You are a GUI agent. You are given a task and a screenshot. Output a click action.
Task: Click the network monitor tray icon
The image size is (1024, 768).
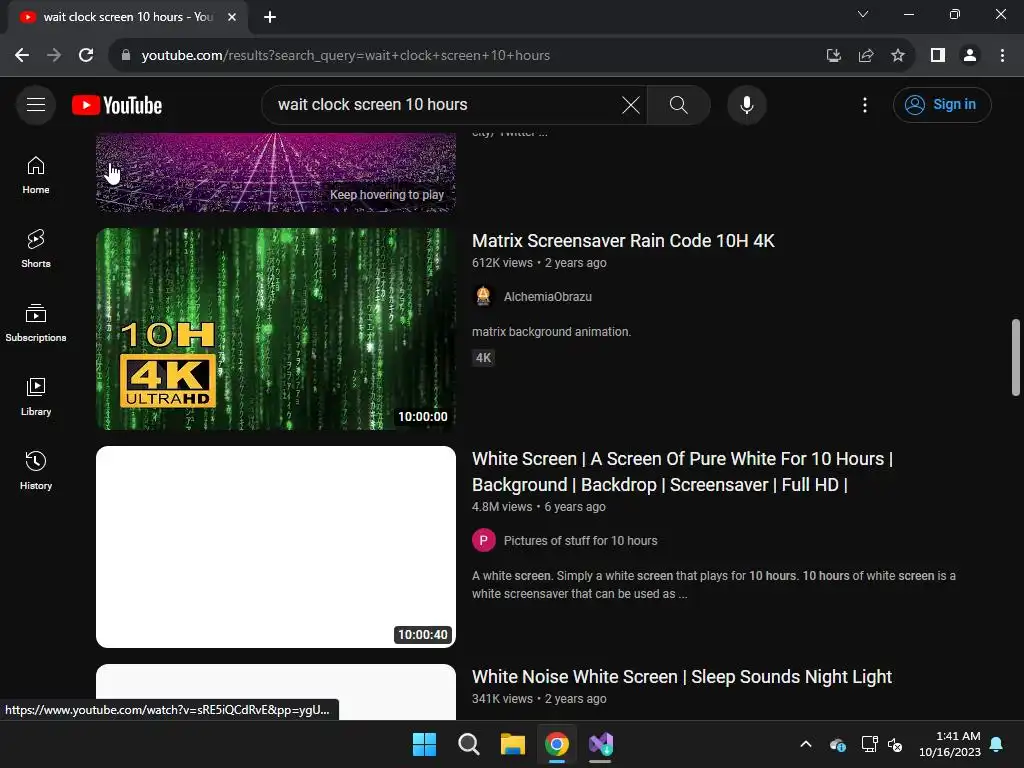(x=869, y=744)
